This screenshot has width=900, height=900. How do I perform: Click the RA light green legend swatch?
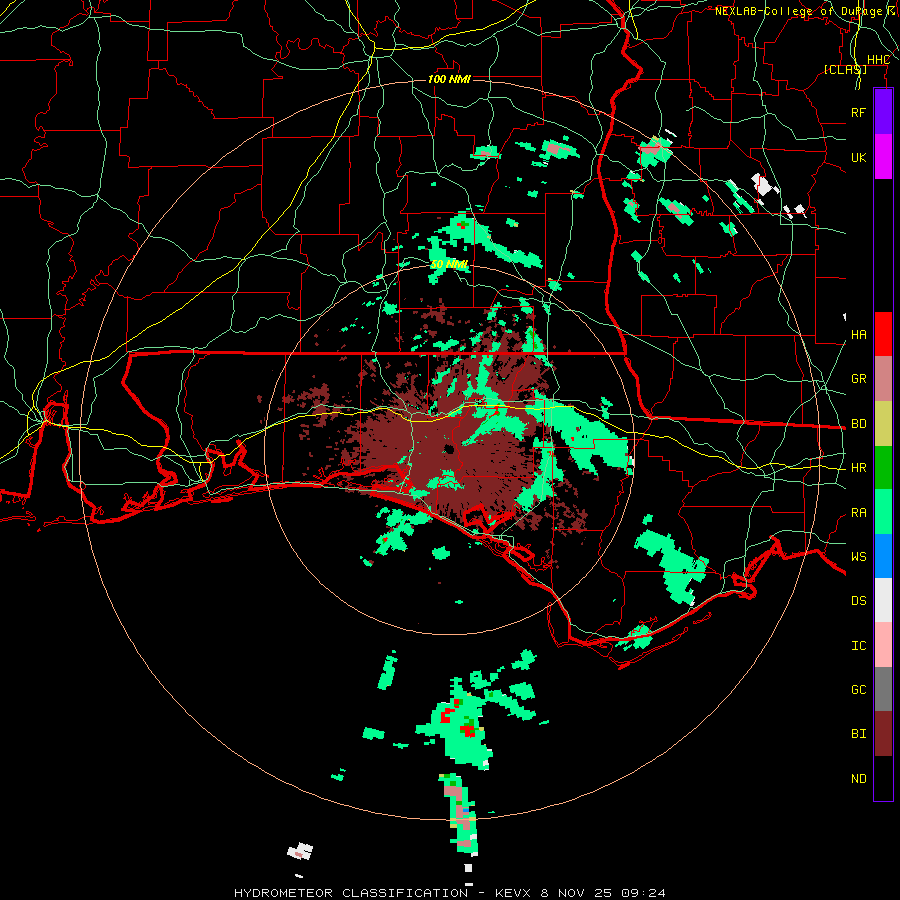tap(883, 512)
